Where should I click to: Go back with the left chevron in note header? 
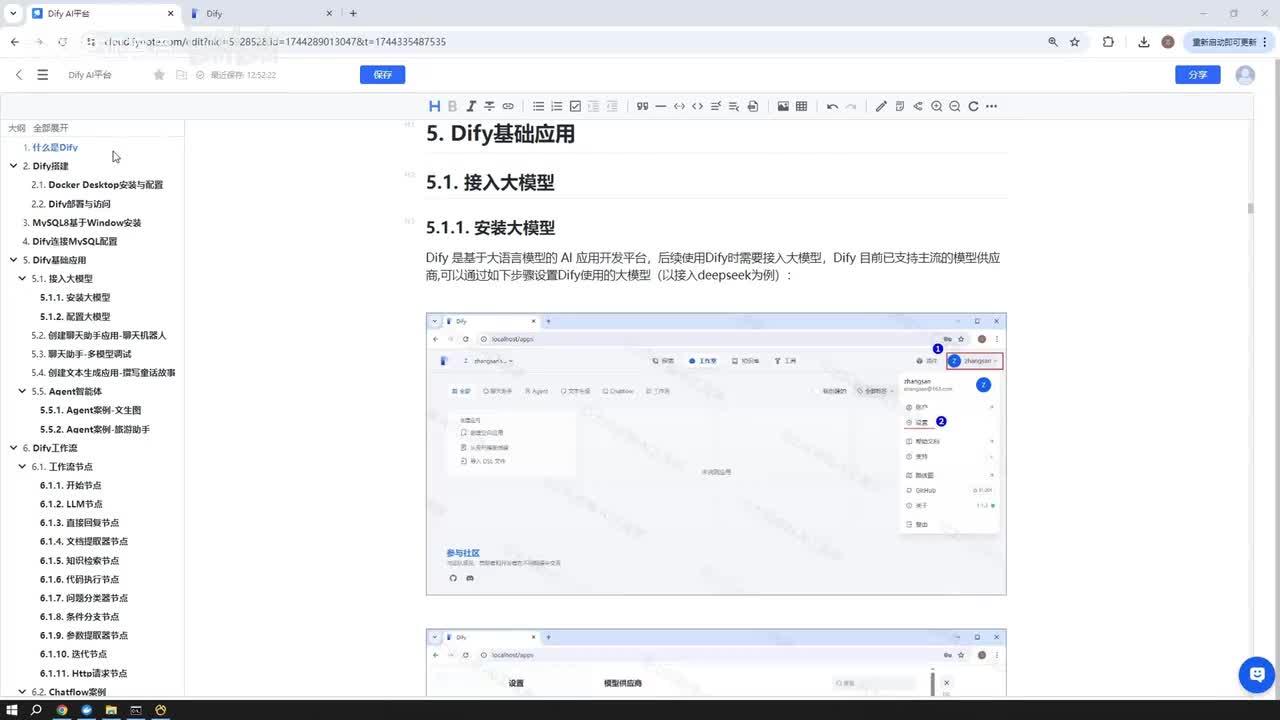(x=18, y=75)
